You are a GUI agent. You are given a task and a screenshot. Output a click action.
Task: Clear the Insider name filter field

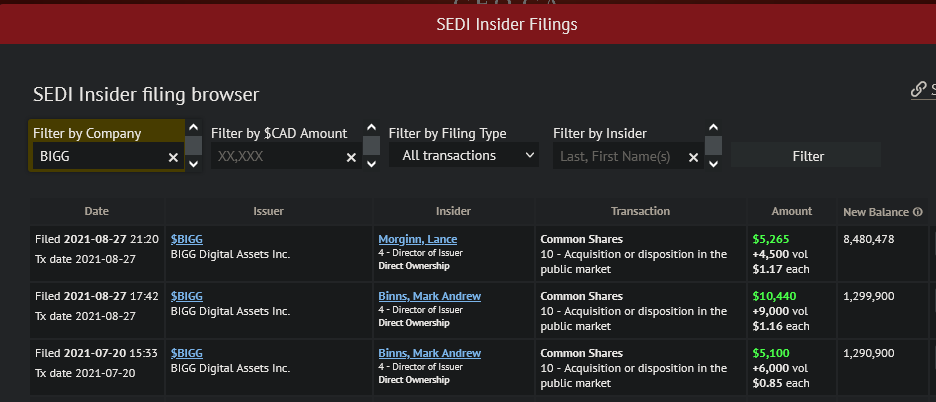click(x=693, y=157)
